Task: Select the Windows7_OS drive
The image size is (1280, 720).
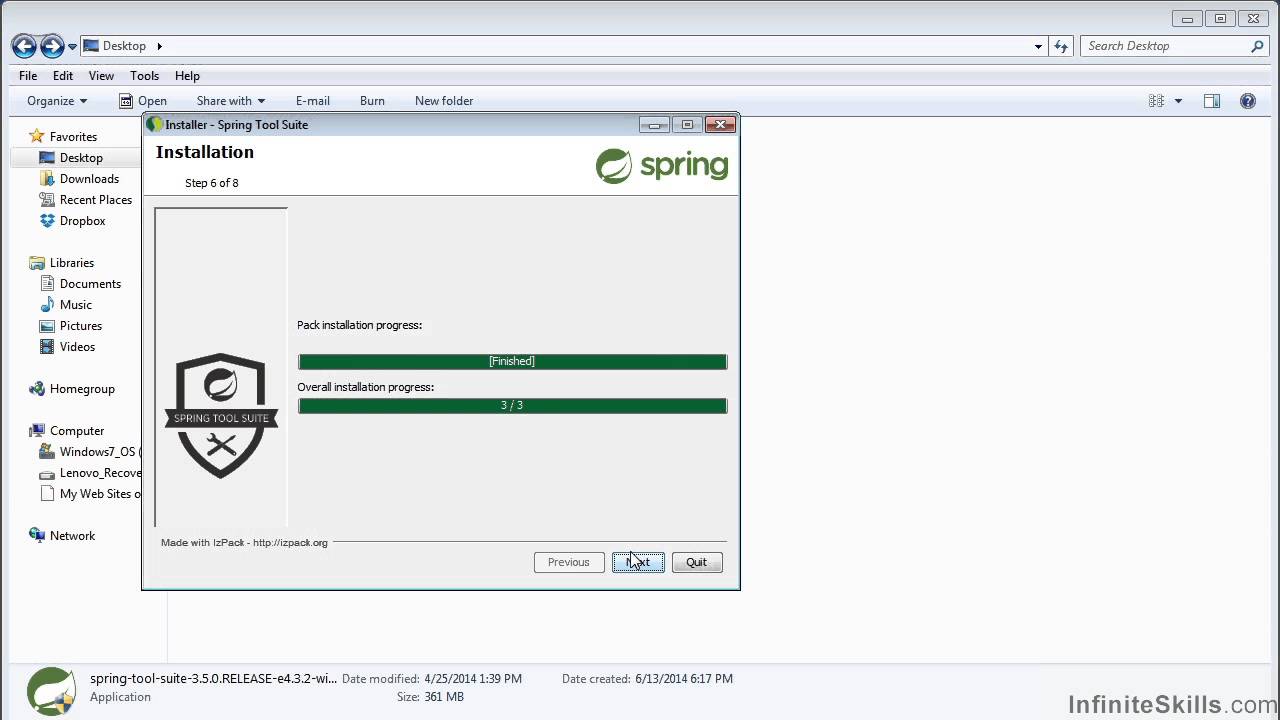Action: click(x=100, y=452)
